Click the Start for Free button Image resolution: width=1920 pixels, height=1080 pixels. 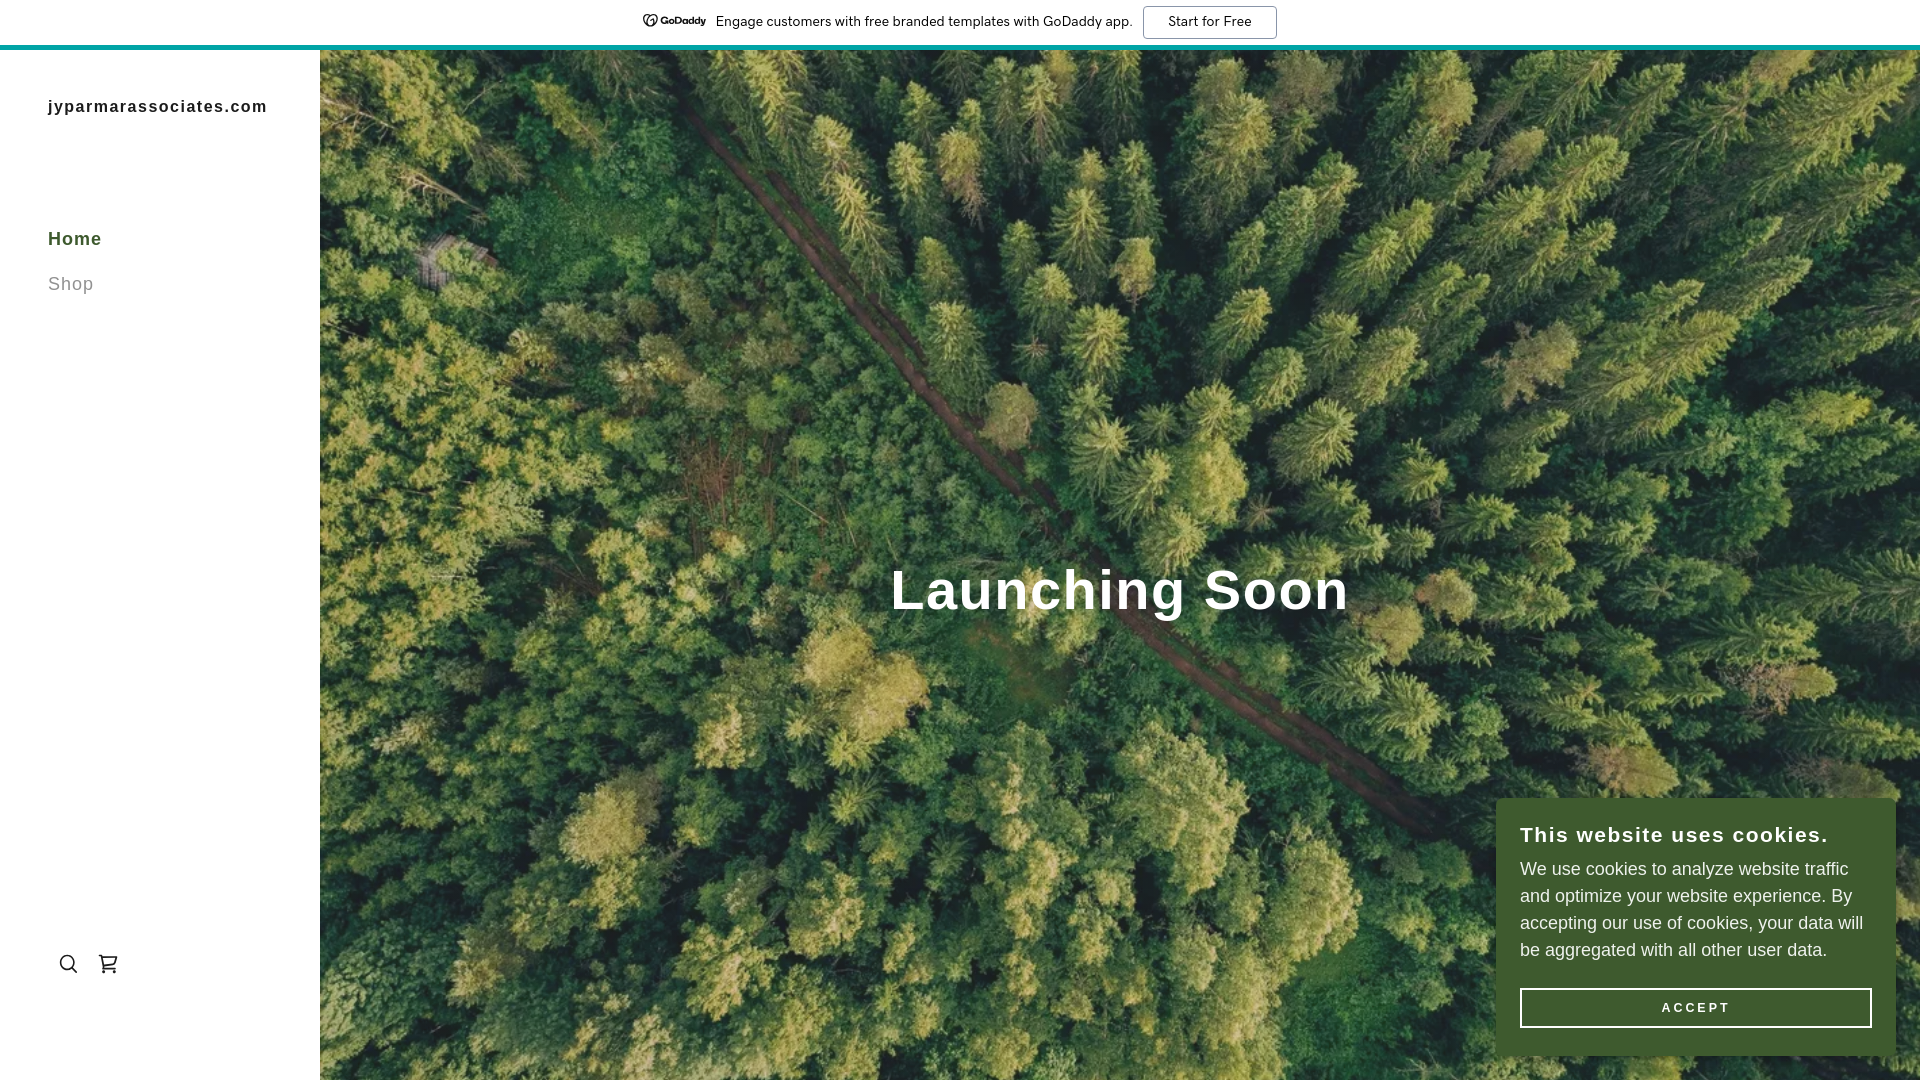click(1209, 22)
